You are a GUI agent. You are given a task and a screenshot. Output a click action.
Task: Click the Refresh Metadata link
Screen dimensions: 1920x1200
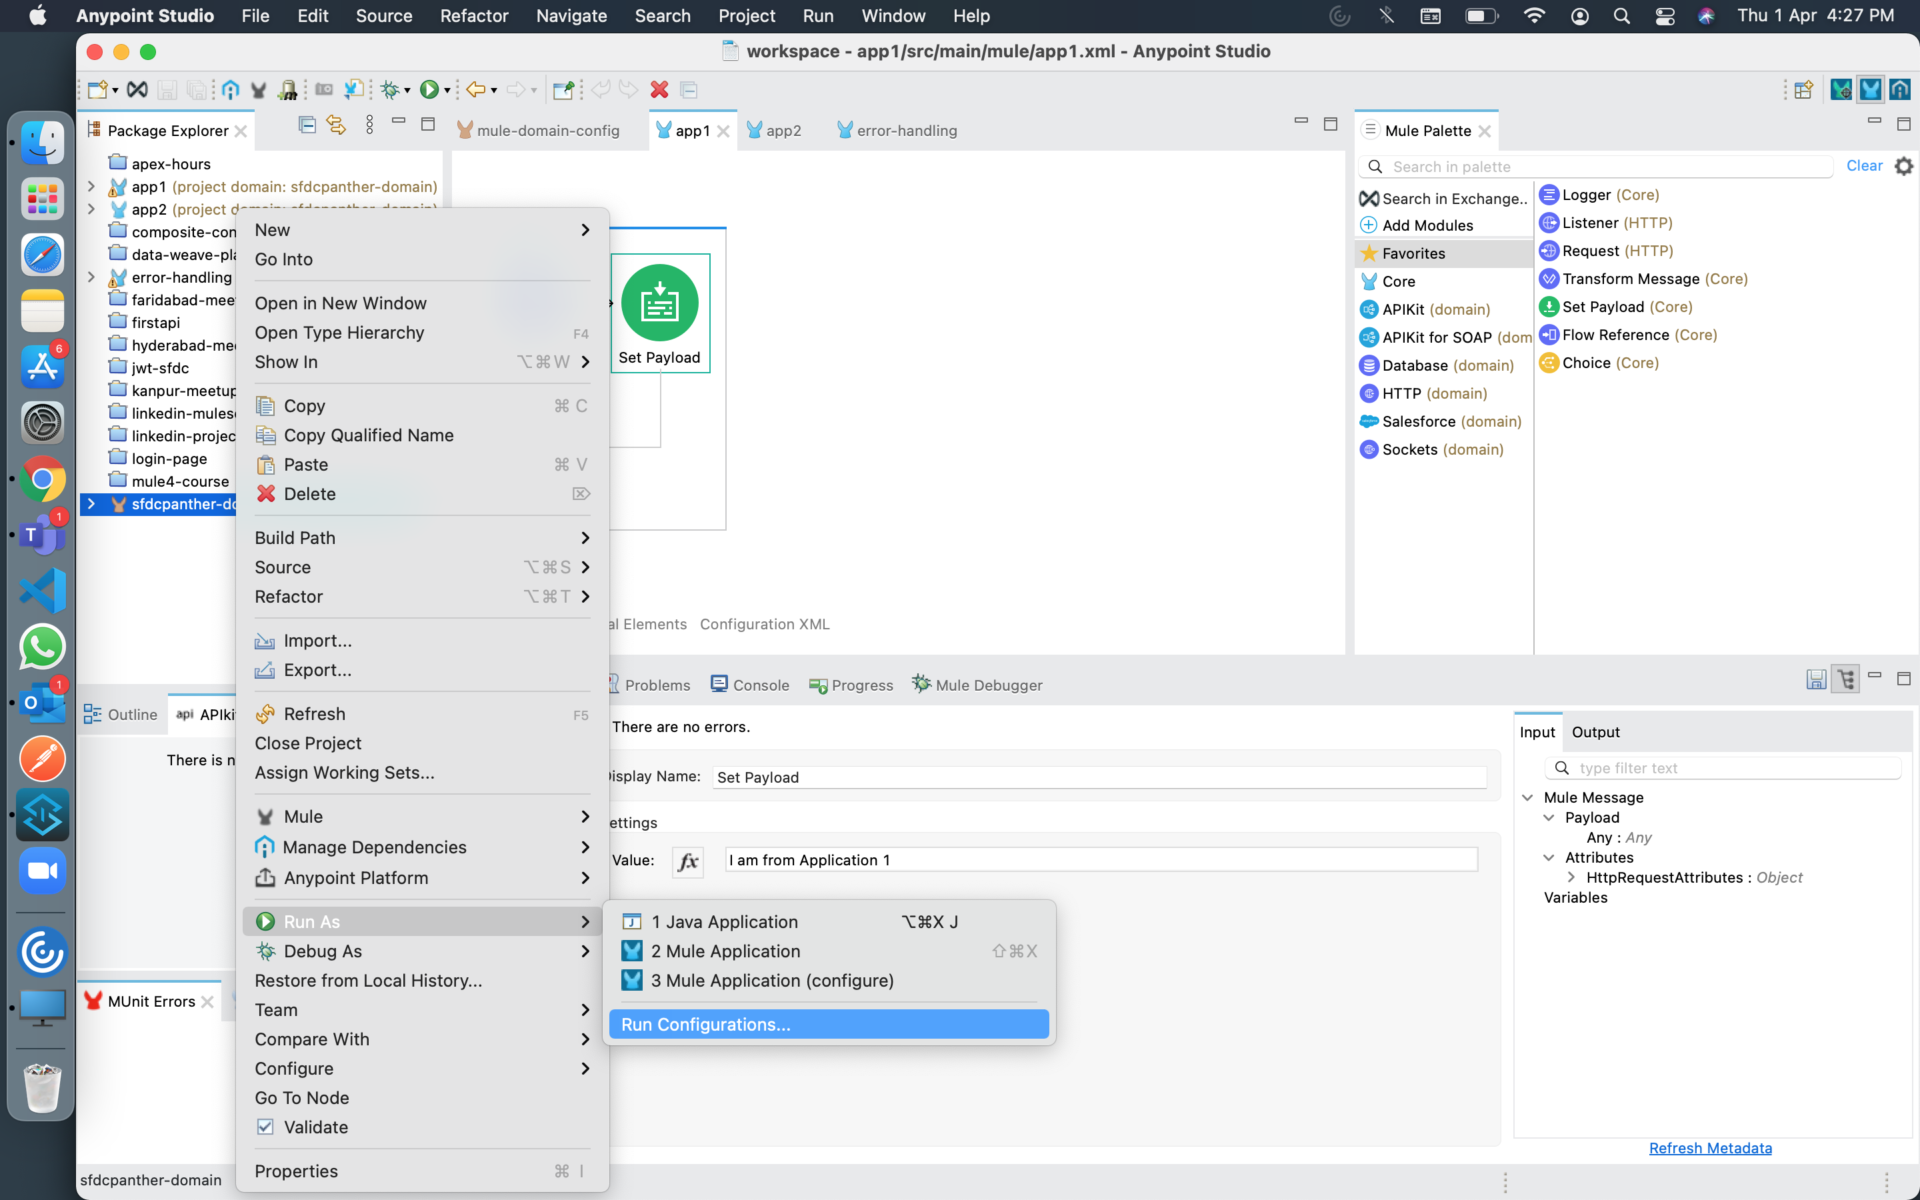pyautogui.click(x=1710, y=1148)
